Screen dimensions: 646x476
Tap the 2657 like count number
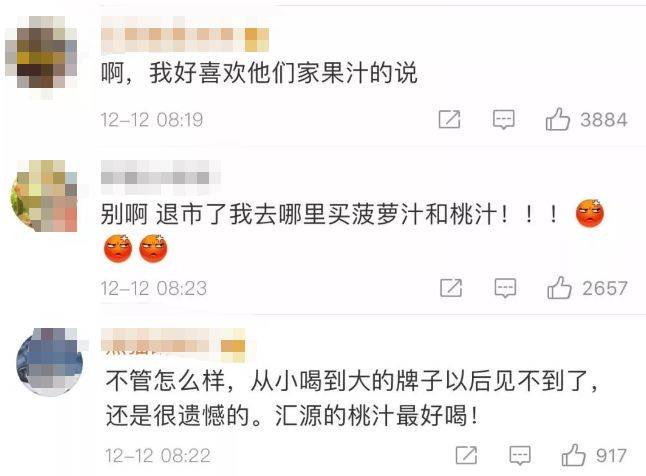[x=605, y=288]
